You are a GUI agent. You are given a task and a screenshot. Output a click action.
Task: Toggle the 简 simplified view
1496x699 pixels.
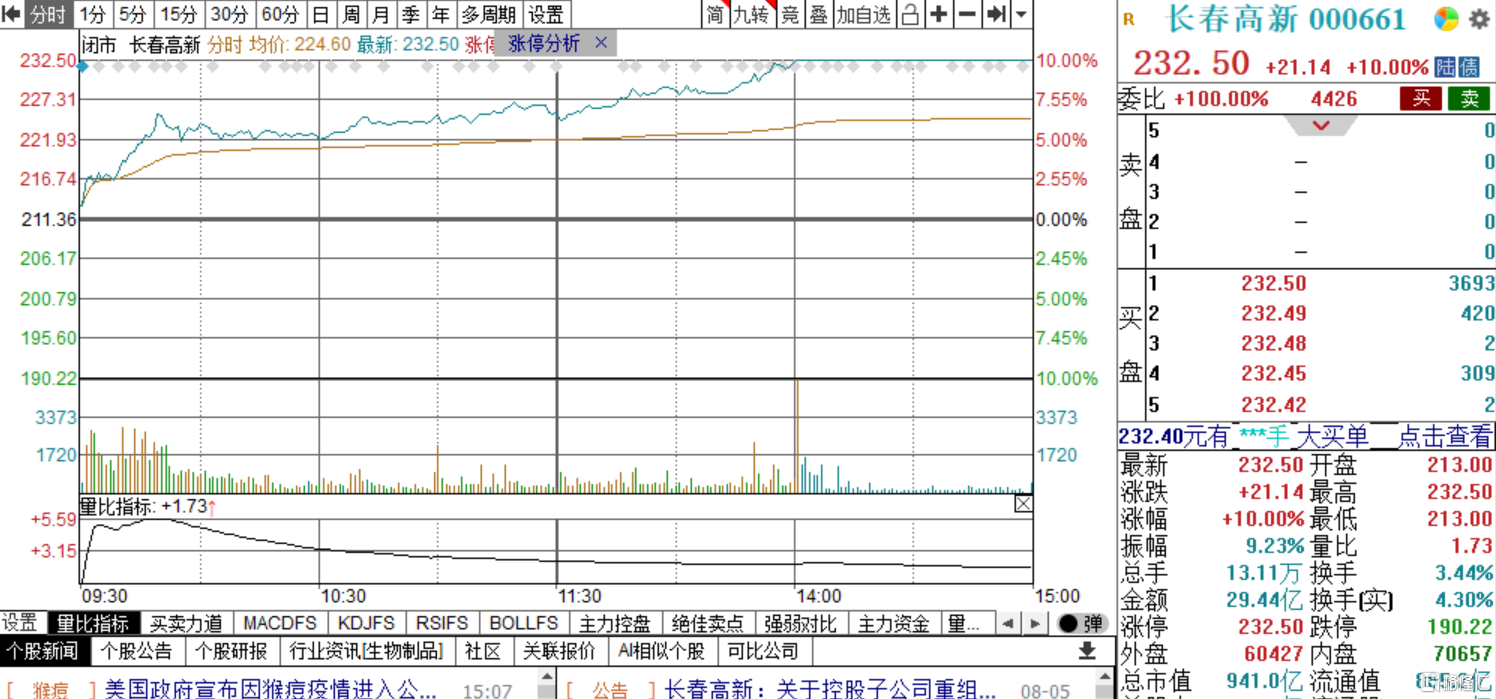coord(715,15)
